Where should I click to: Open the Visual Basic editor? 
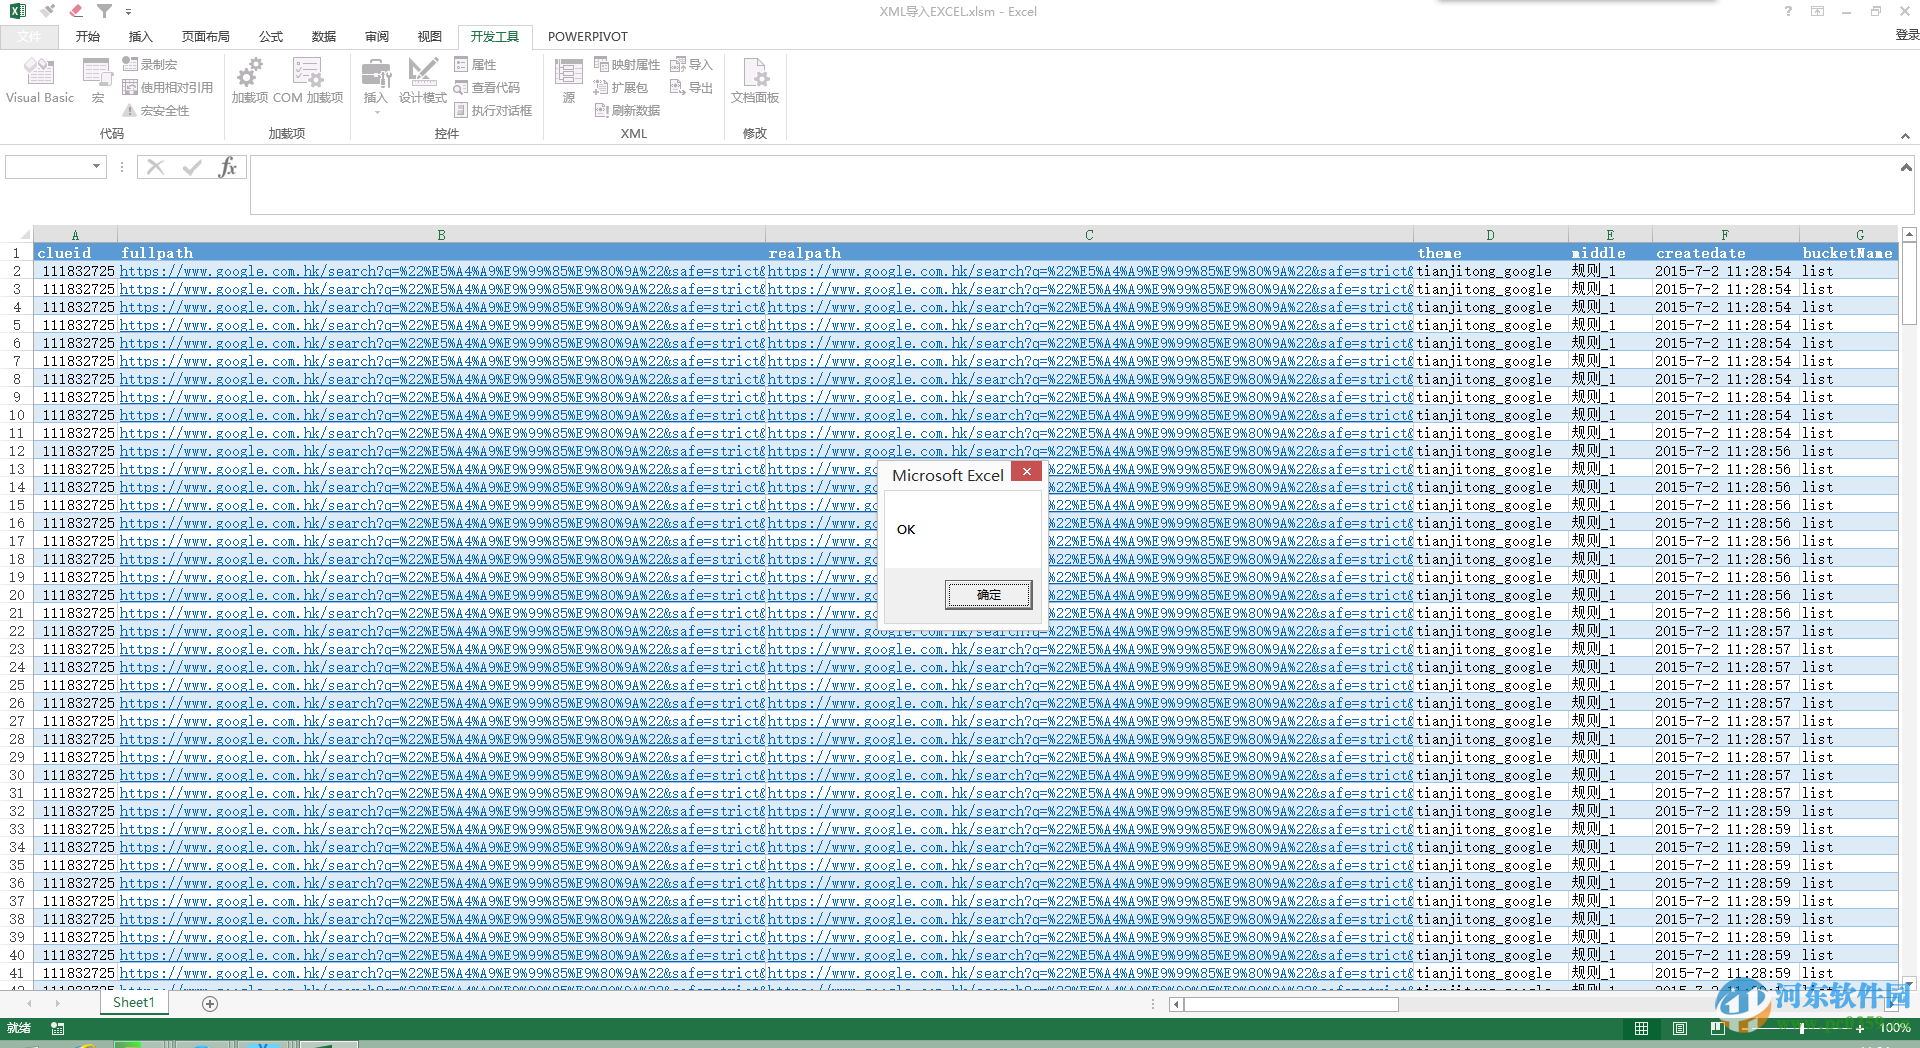[x=40, y=81]
